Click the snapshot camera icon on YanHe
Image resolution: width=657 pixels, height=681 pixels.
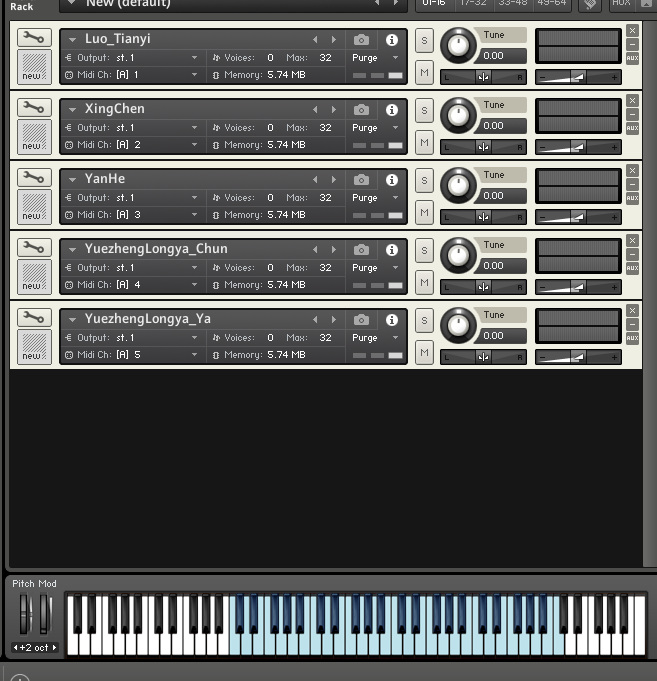click(x=361, y=180)
